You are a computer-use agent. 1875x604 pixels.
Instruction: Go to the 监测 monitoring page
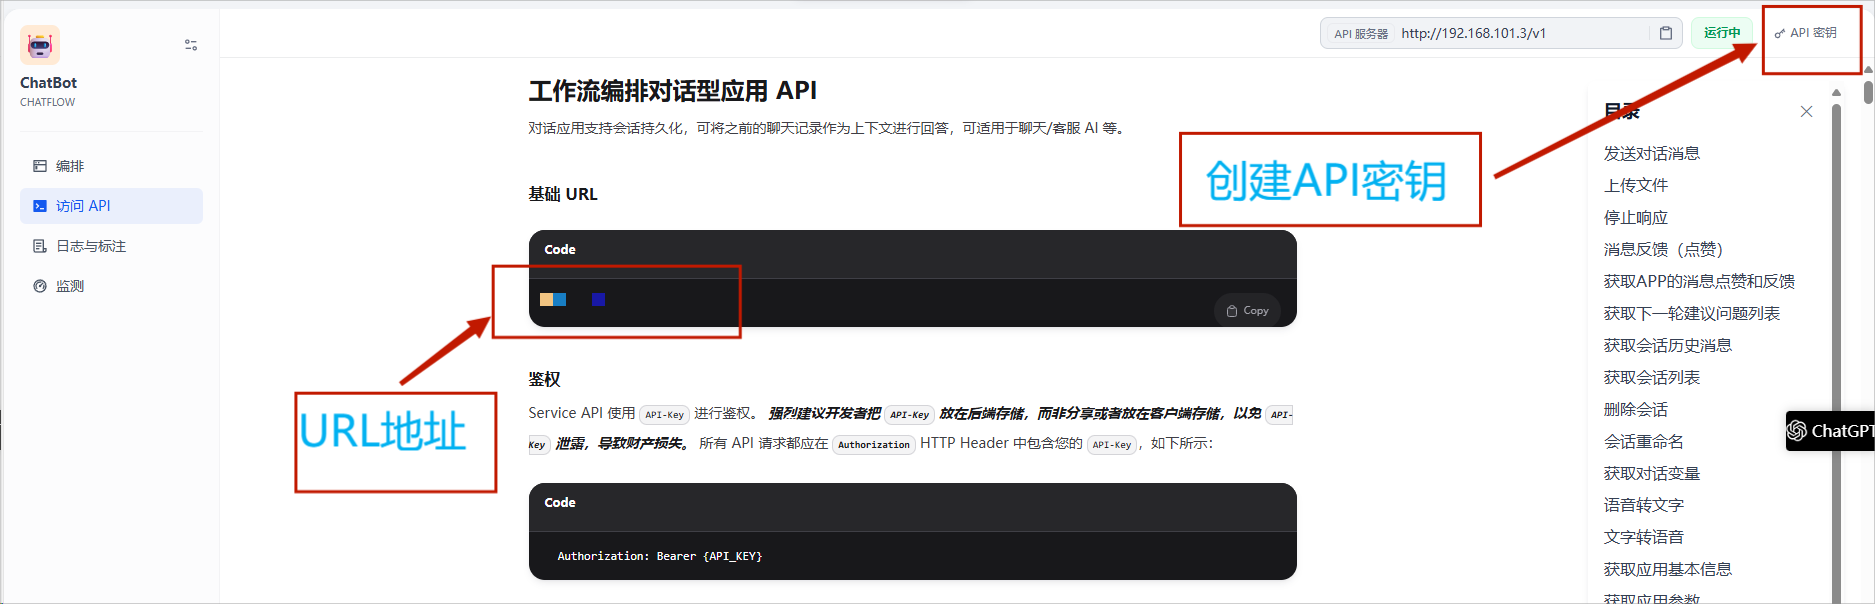pyautogui.click(x=70, y=286)
